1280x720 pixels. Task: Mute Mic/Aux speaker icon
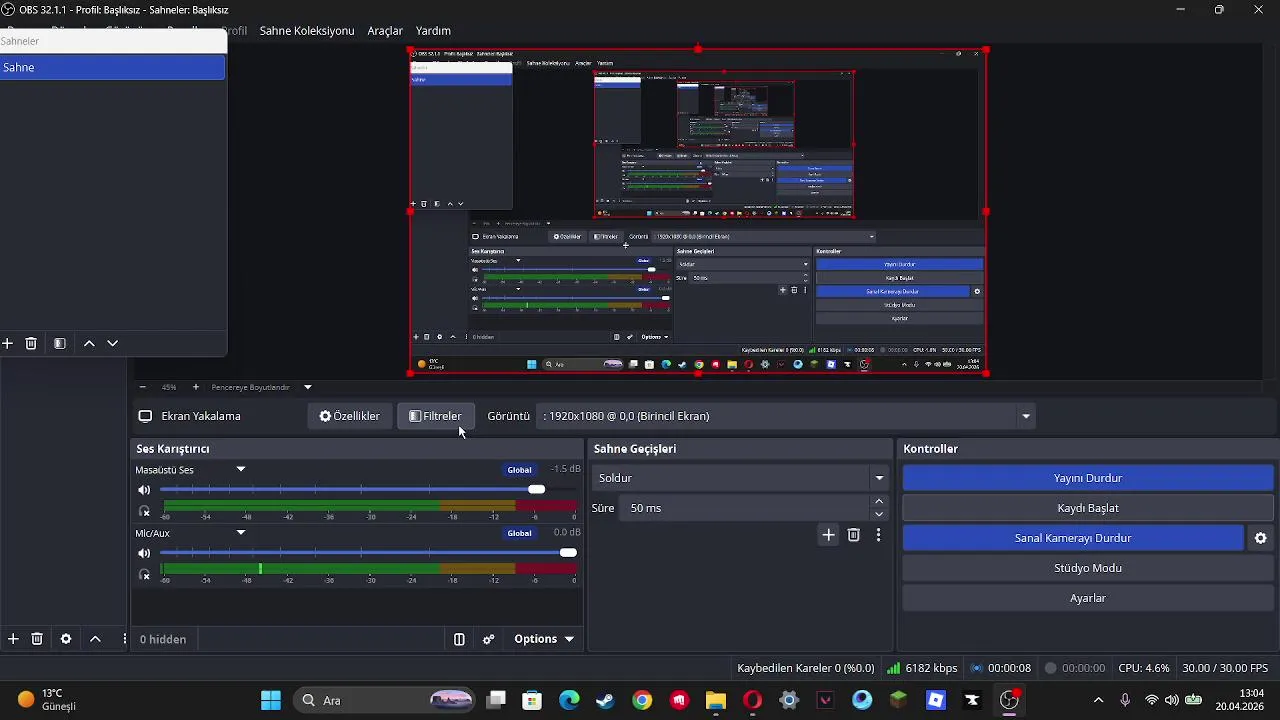pos(144,553)
